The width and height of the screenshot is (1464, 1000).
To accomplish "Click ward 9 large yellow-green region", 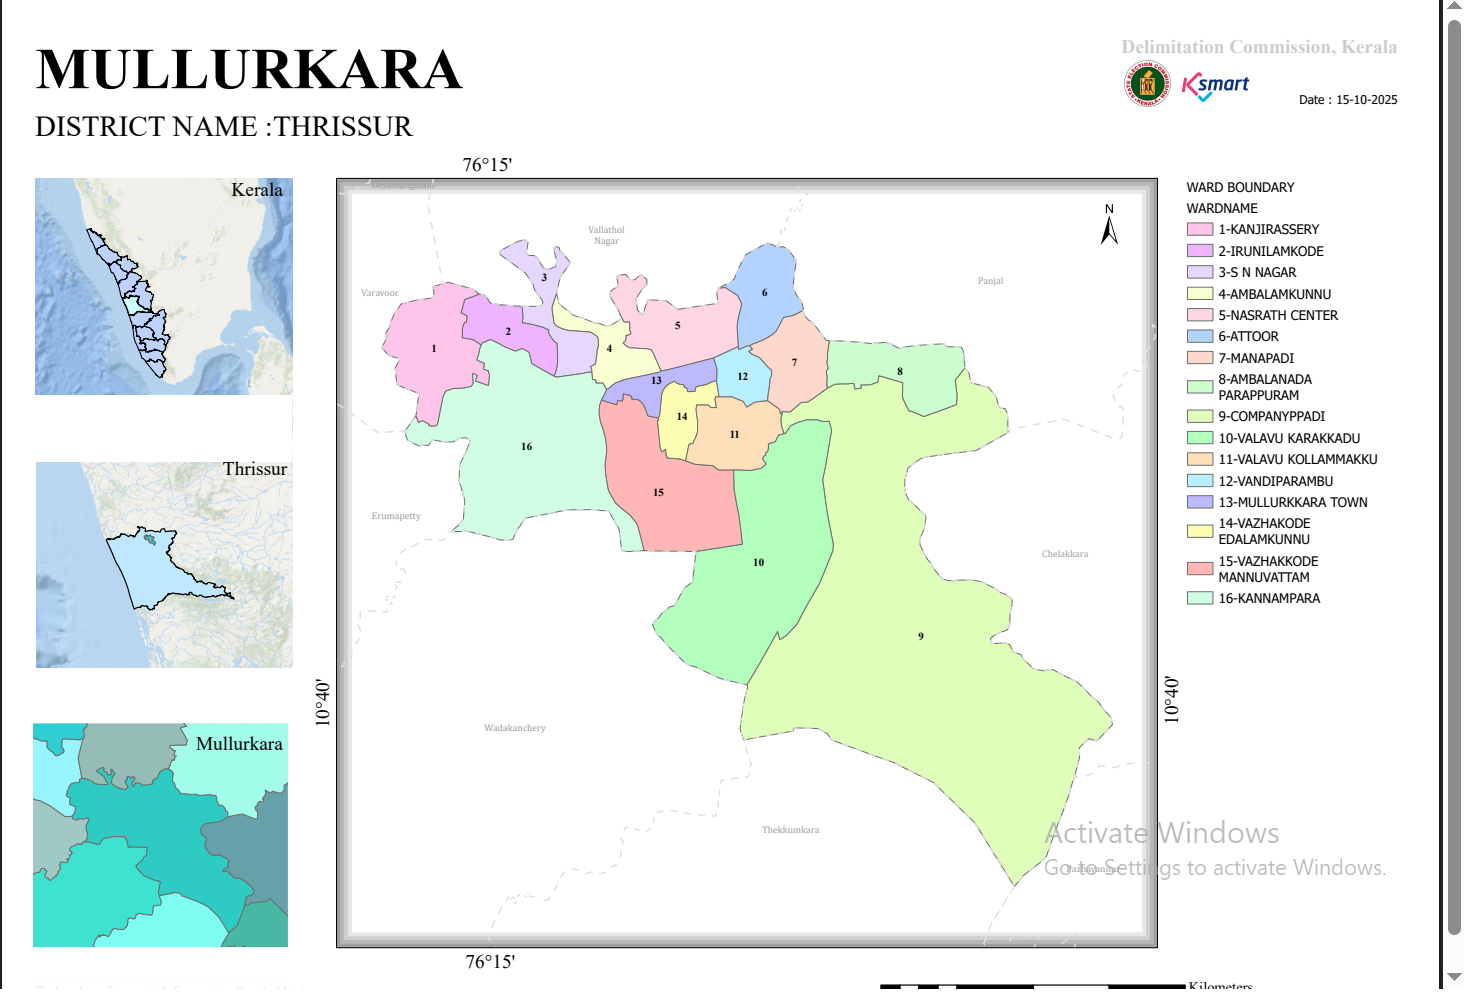I will [x=921, y=636].
